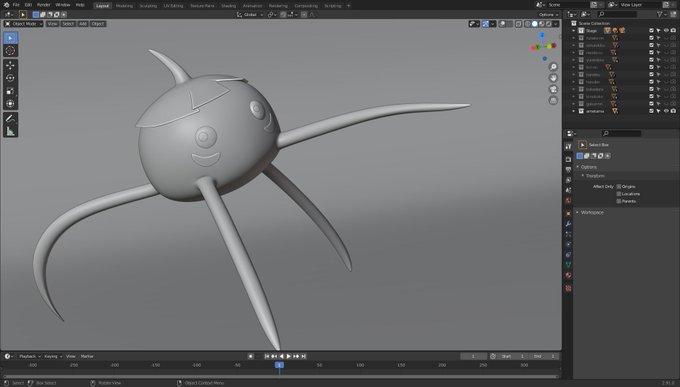Image resolution: width=680 pixels, height=387 pixels.
Task: Open the timeline Keying popover
Action: [x=53, y=356]
